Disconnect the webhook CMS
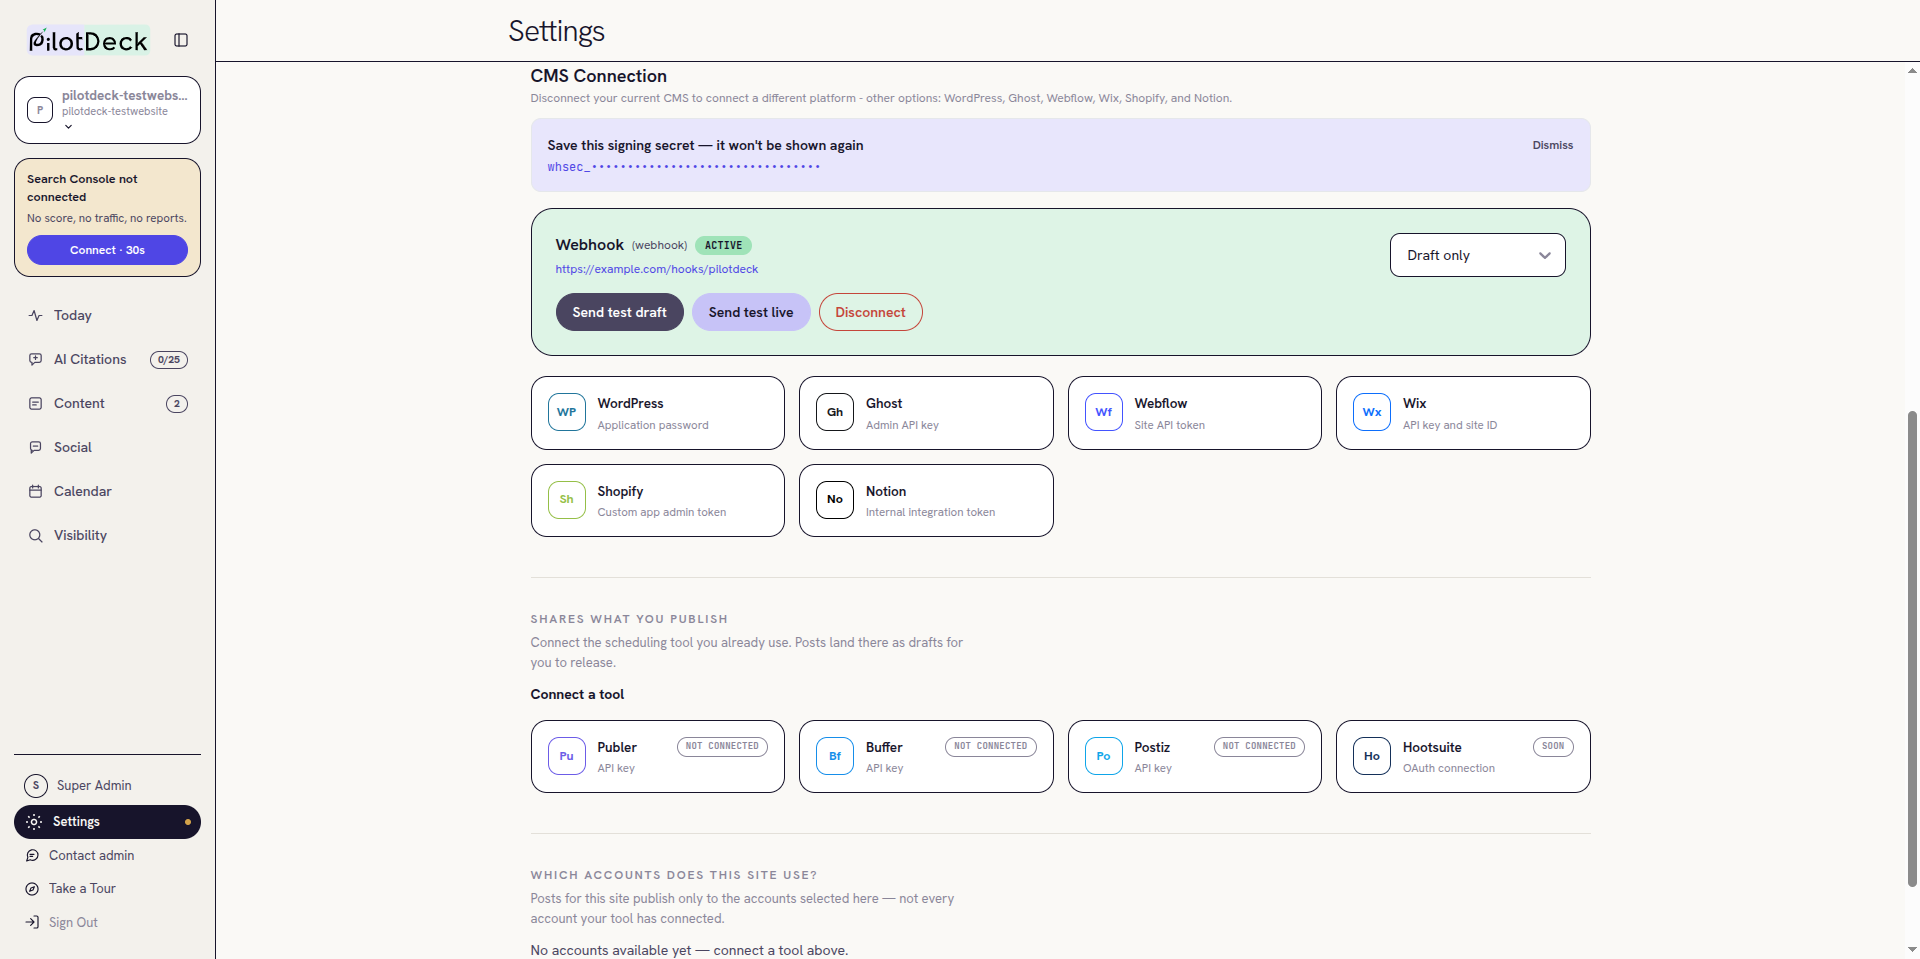 (x=870, y=312)
